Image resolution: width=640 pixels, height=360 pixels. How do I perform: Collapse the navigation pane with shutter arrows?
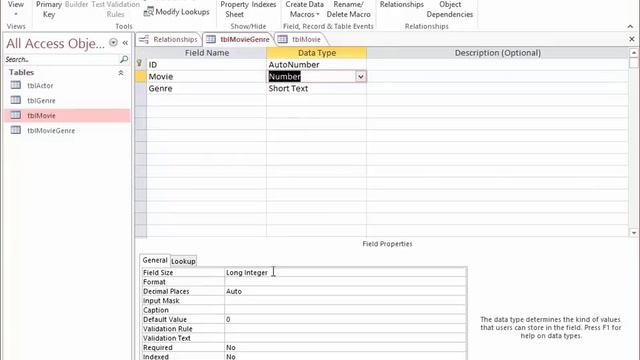(x=125, y=42)
